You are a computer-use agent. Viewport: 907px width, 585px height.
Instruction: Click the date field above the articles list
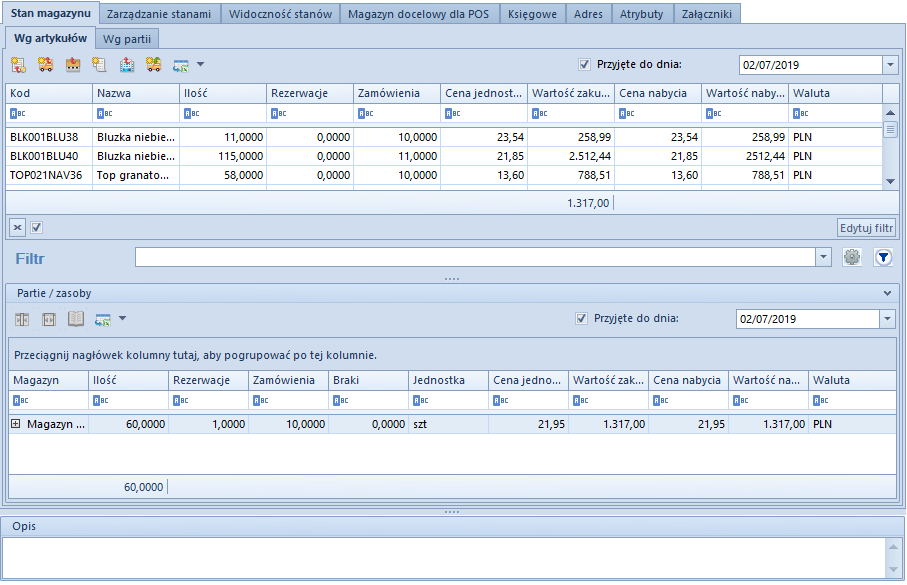click(810, 65)
